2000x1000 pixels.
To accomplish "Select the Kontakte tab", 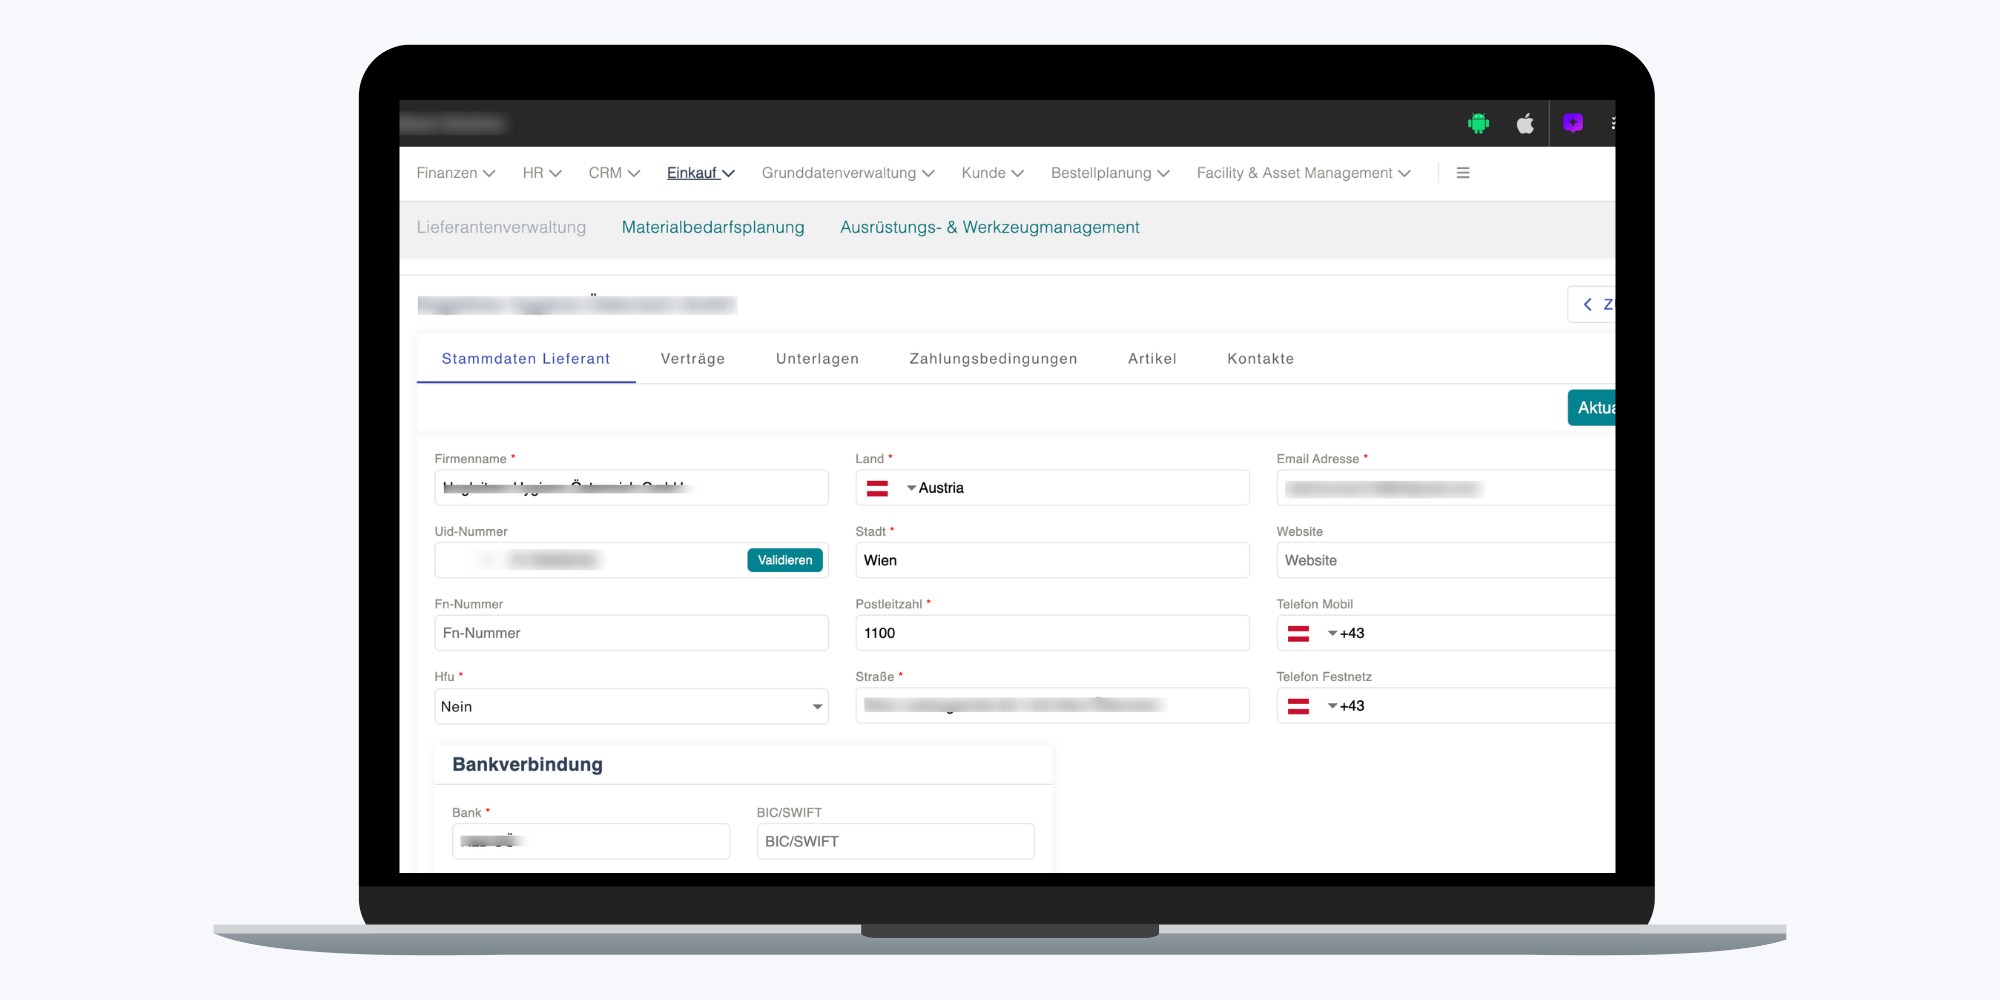I will coord(1260,359).
